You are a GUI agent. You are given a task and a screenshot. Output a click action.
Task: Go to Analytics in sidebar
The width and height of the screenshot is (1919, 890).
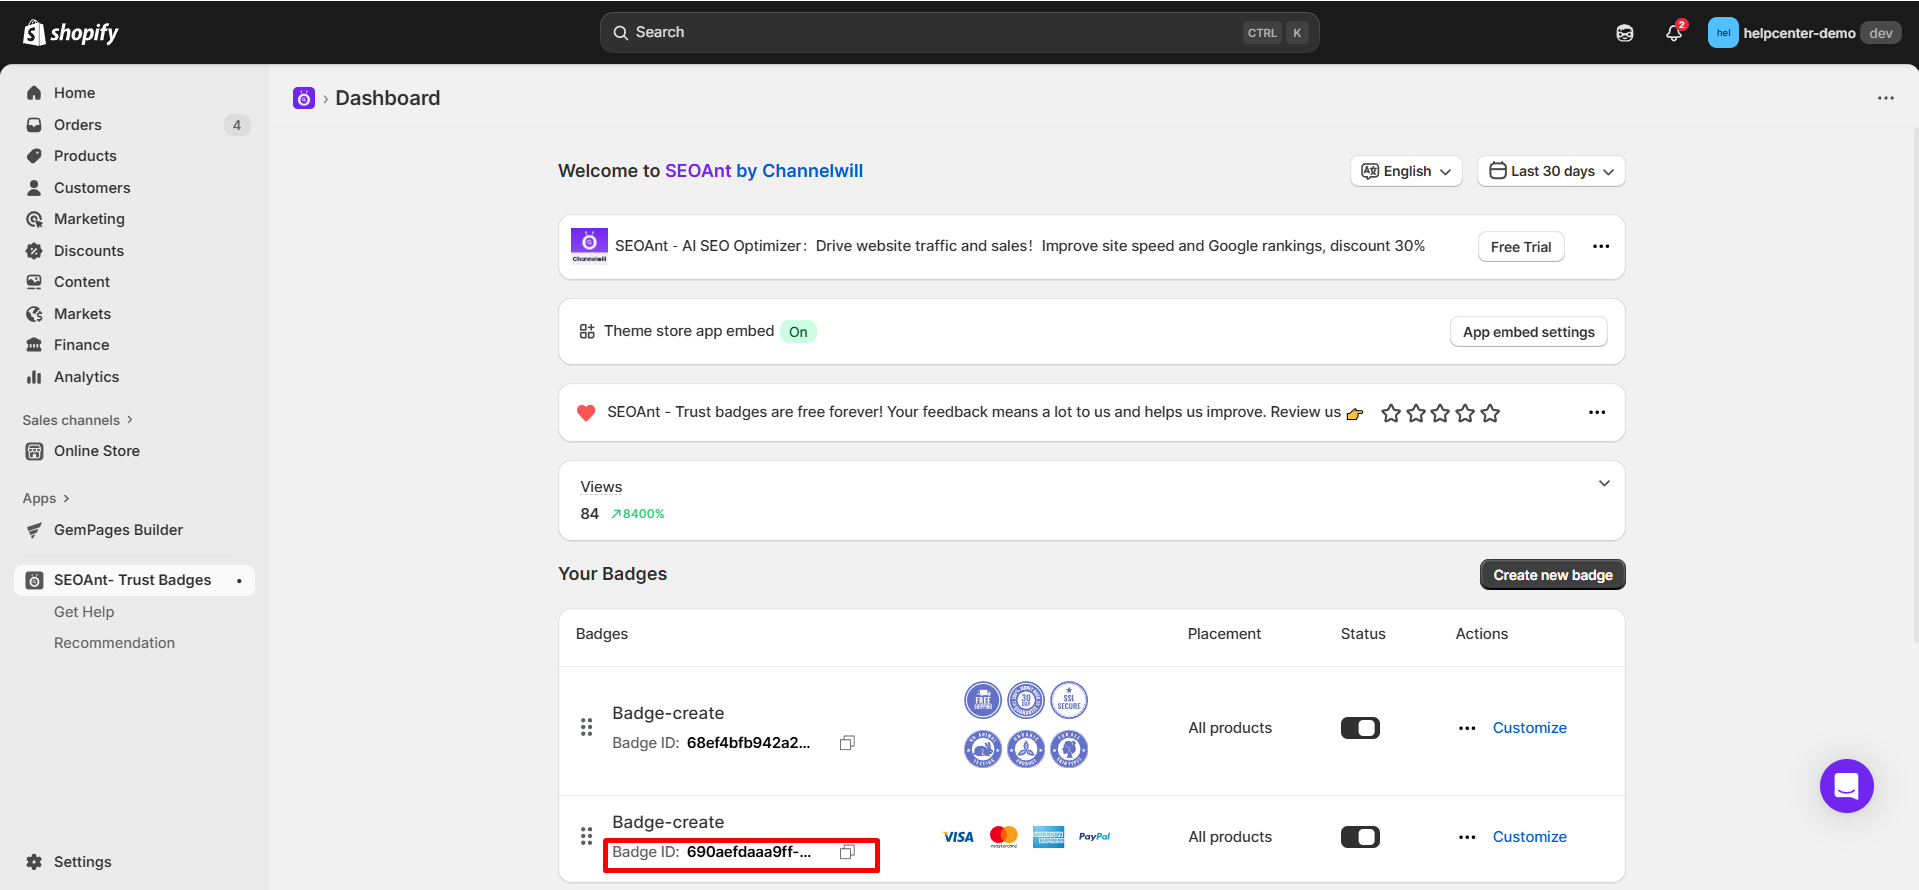click(86, 377)
